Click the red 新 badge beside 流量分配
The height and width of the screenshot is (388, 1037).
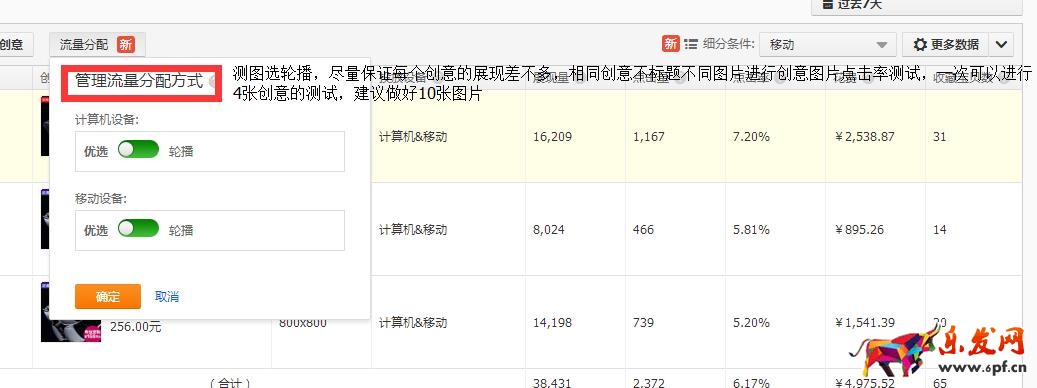click(x=126, y=45)
